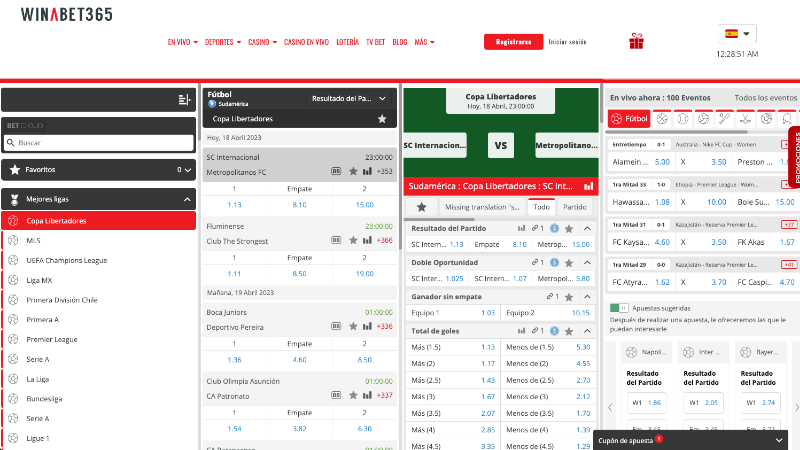
Task: Open statistics chart in red match header
Action: [588, 186]
